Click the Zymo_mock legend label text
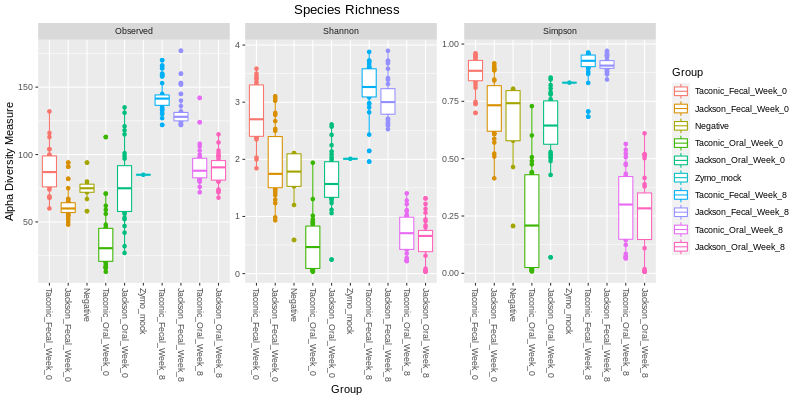Image resolution: width=800 pixels, height=400 pixels. pyautogui.click(x=710, y=179)
